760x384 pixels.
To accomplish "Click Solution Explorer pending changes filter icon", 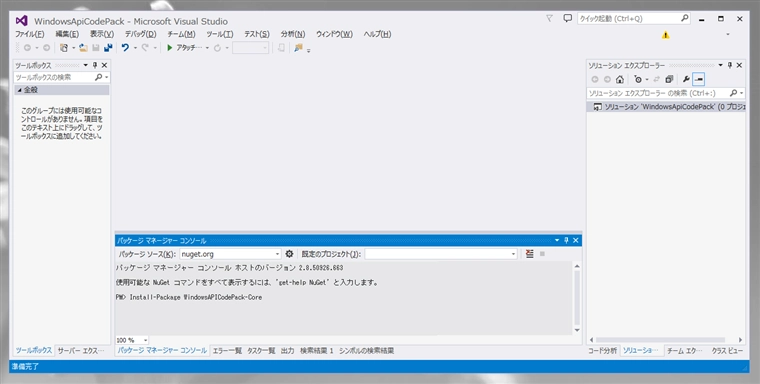I will (x=638, y=80).
